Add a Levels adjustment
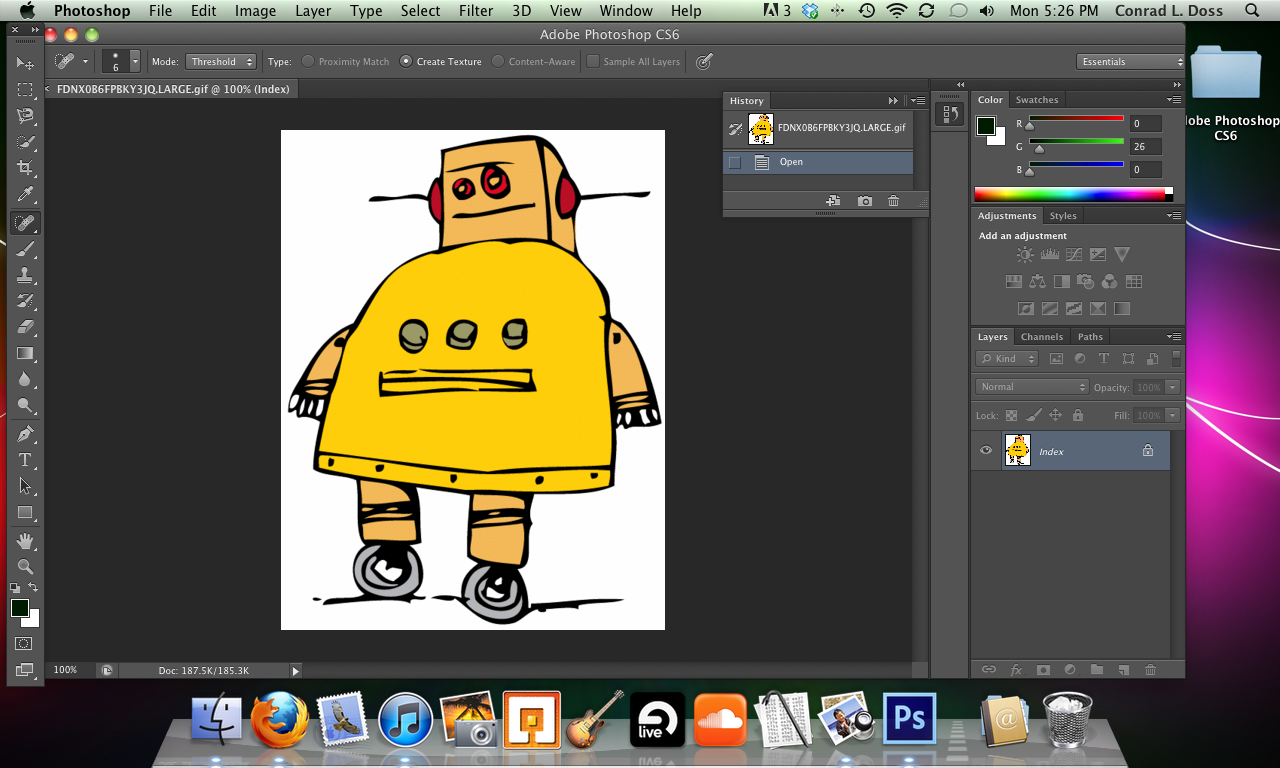The image size is (1280, 768). (x=1049, y=255)
